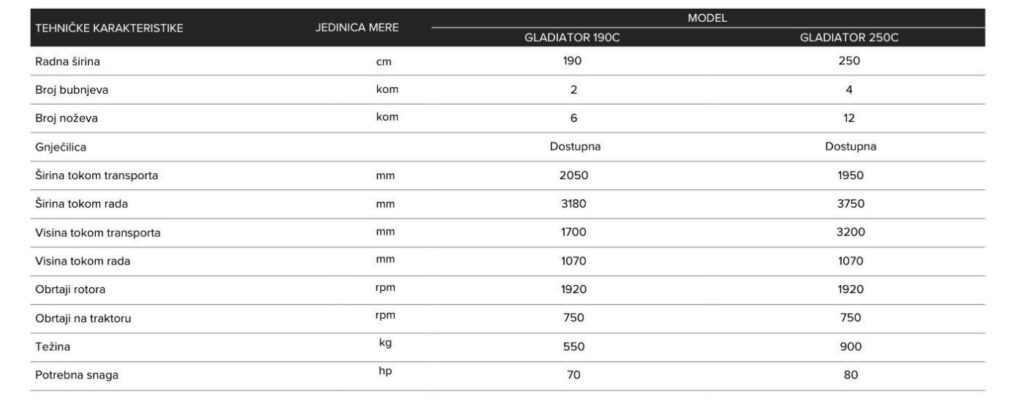Select the Broj noževa row label
The image size is (1024, 402).
click(69, 118)
